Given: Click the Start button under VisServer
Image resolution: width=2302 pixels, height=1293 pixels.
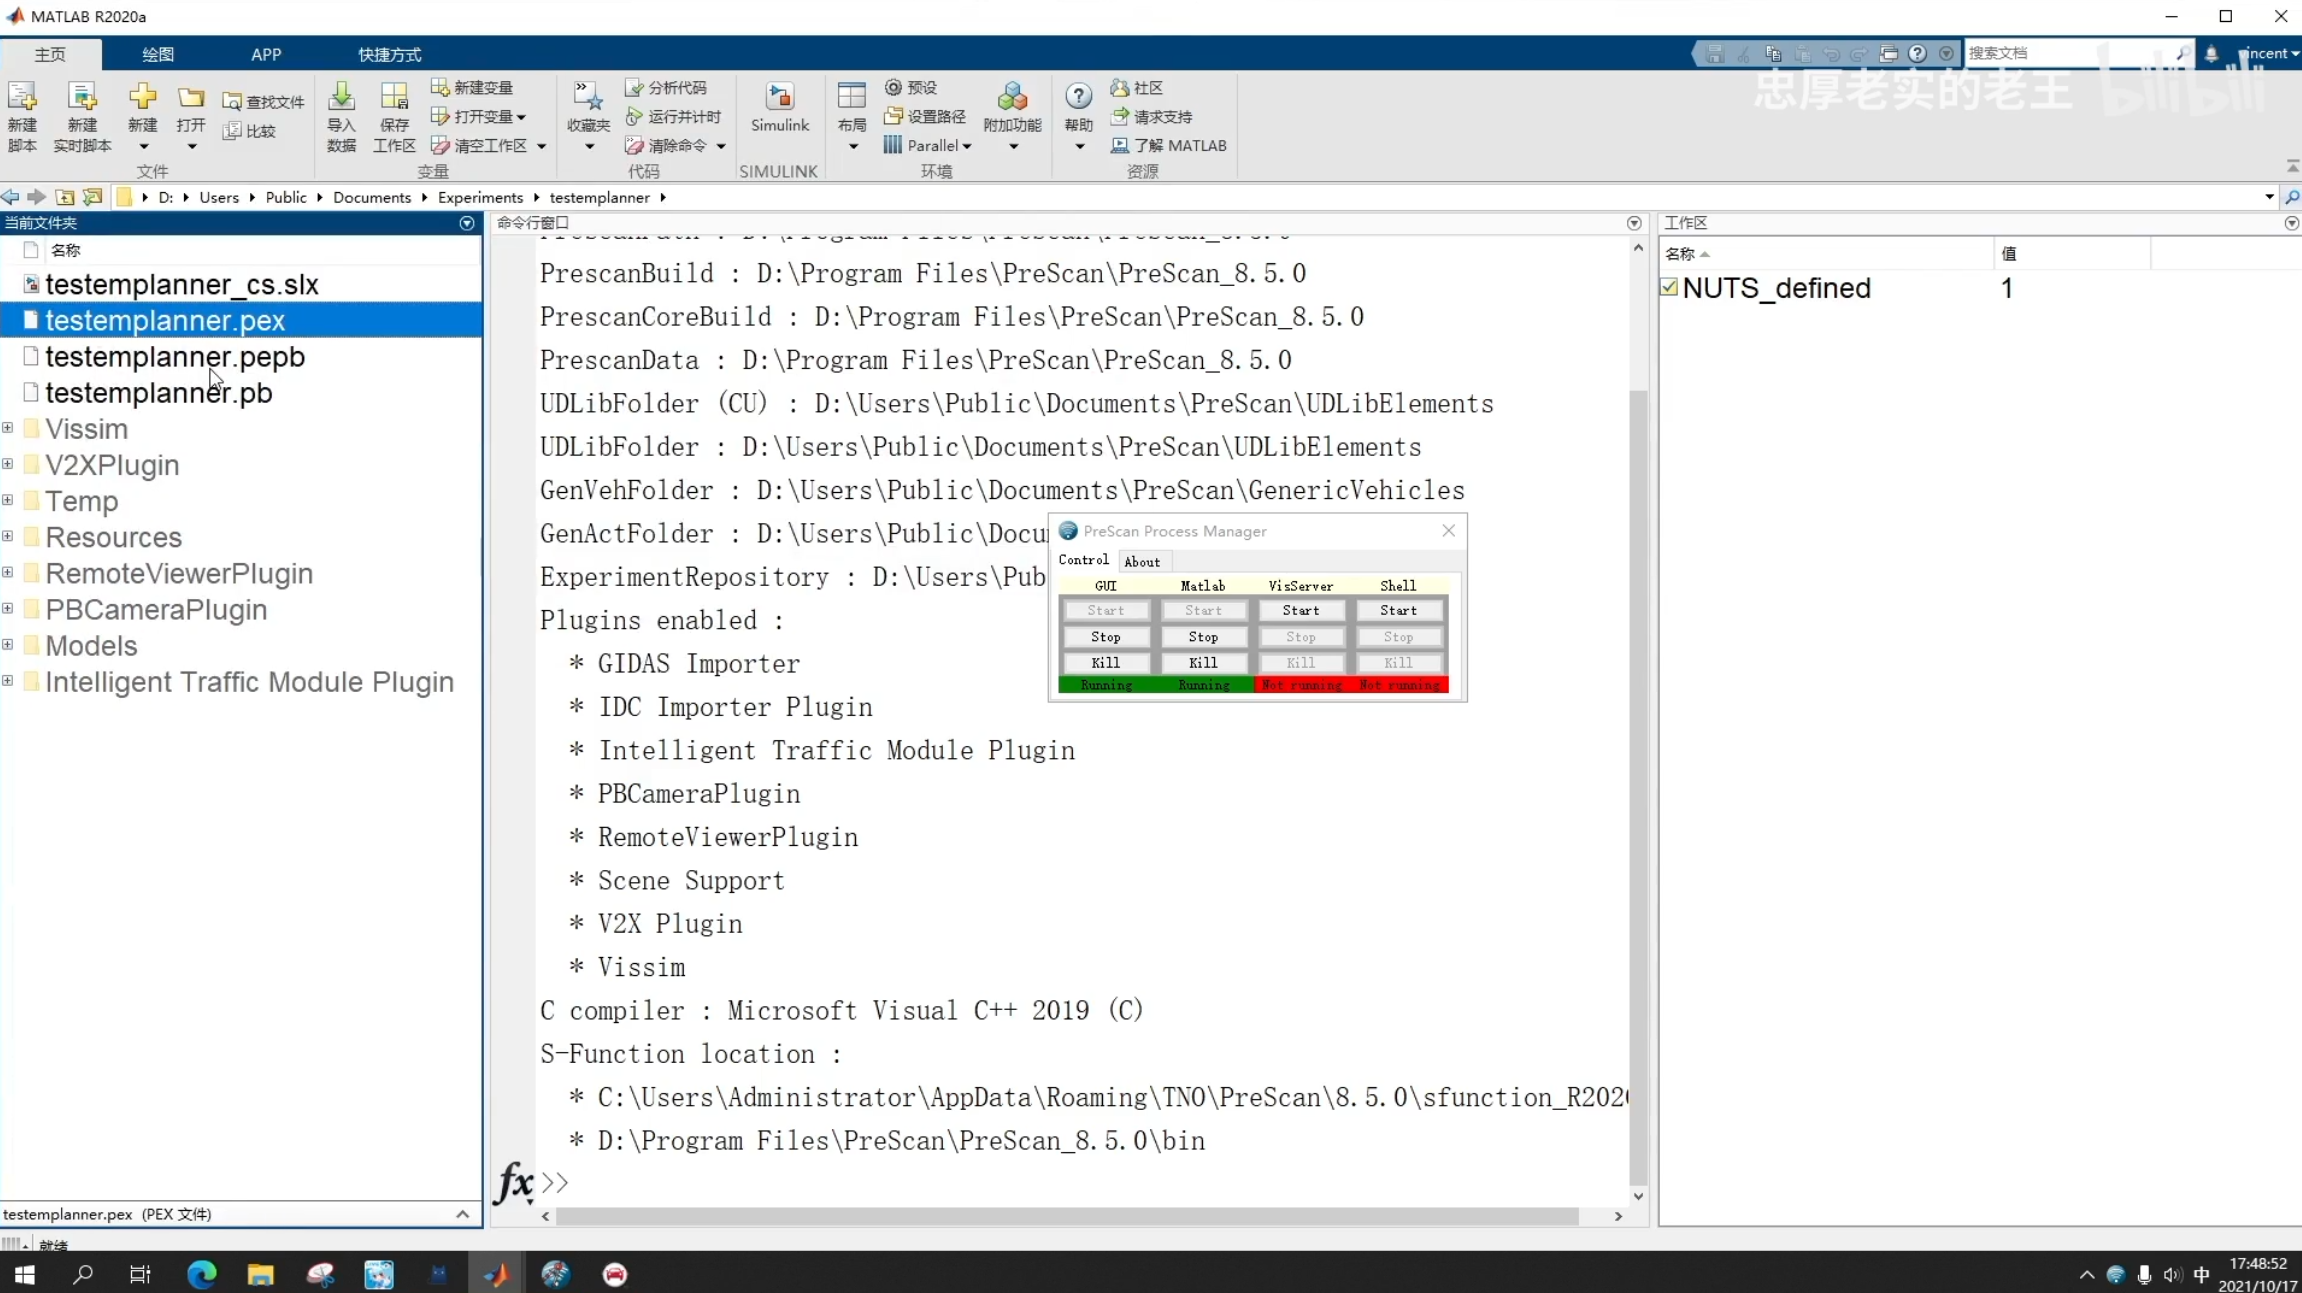Looking at the screenshot, I should [x=1300, y=610].
